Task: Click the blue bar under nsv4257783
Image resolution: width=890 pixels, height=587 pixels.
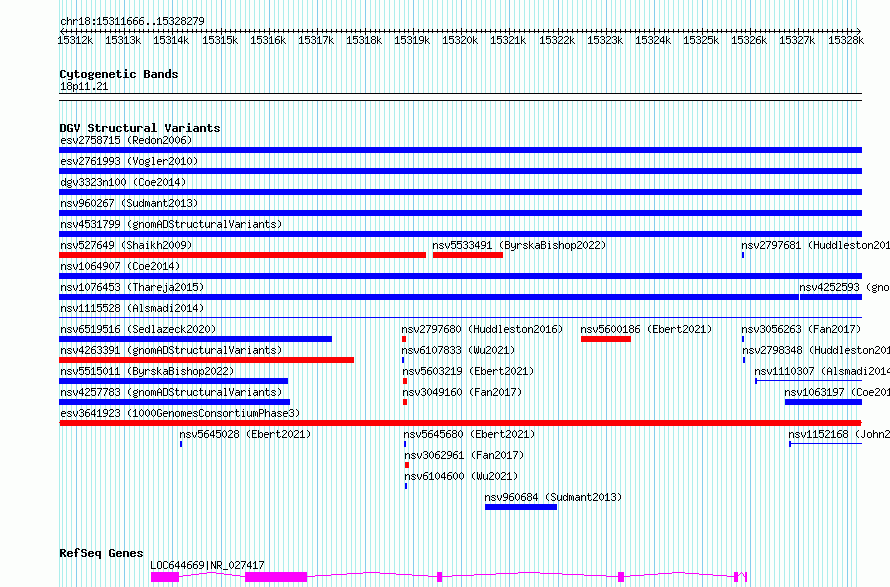Action: [x=174, y=402]
